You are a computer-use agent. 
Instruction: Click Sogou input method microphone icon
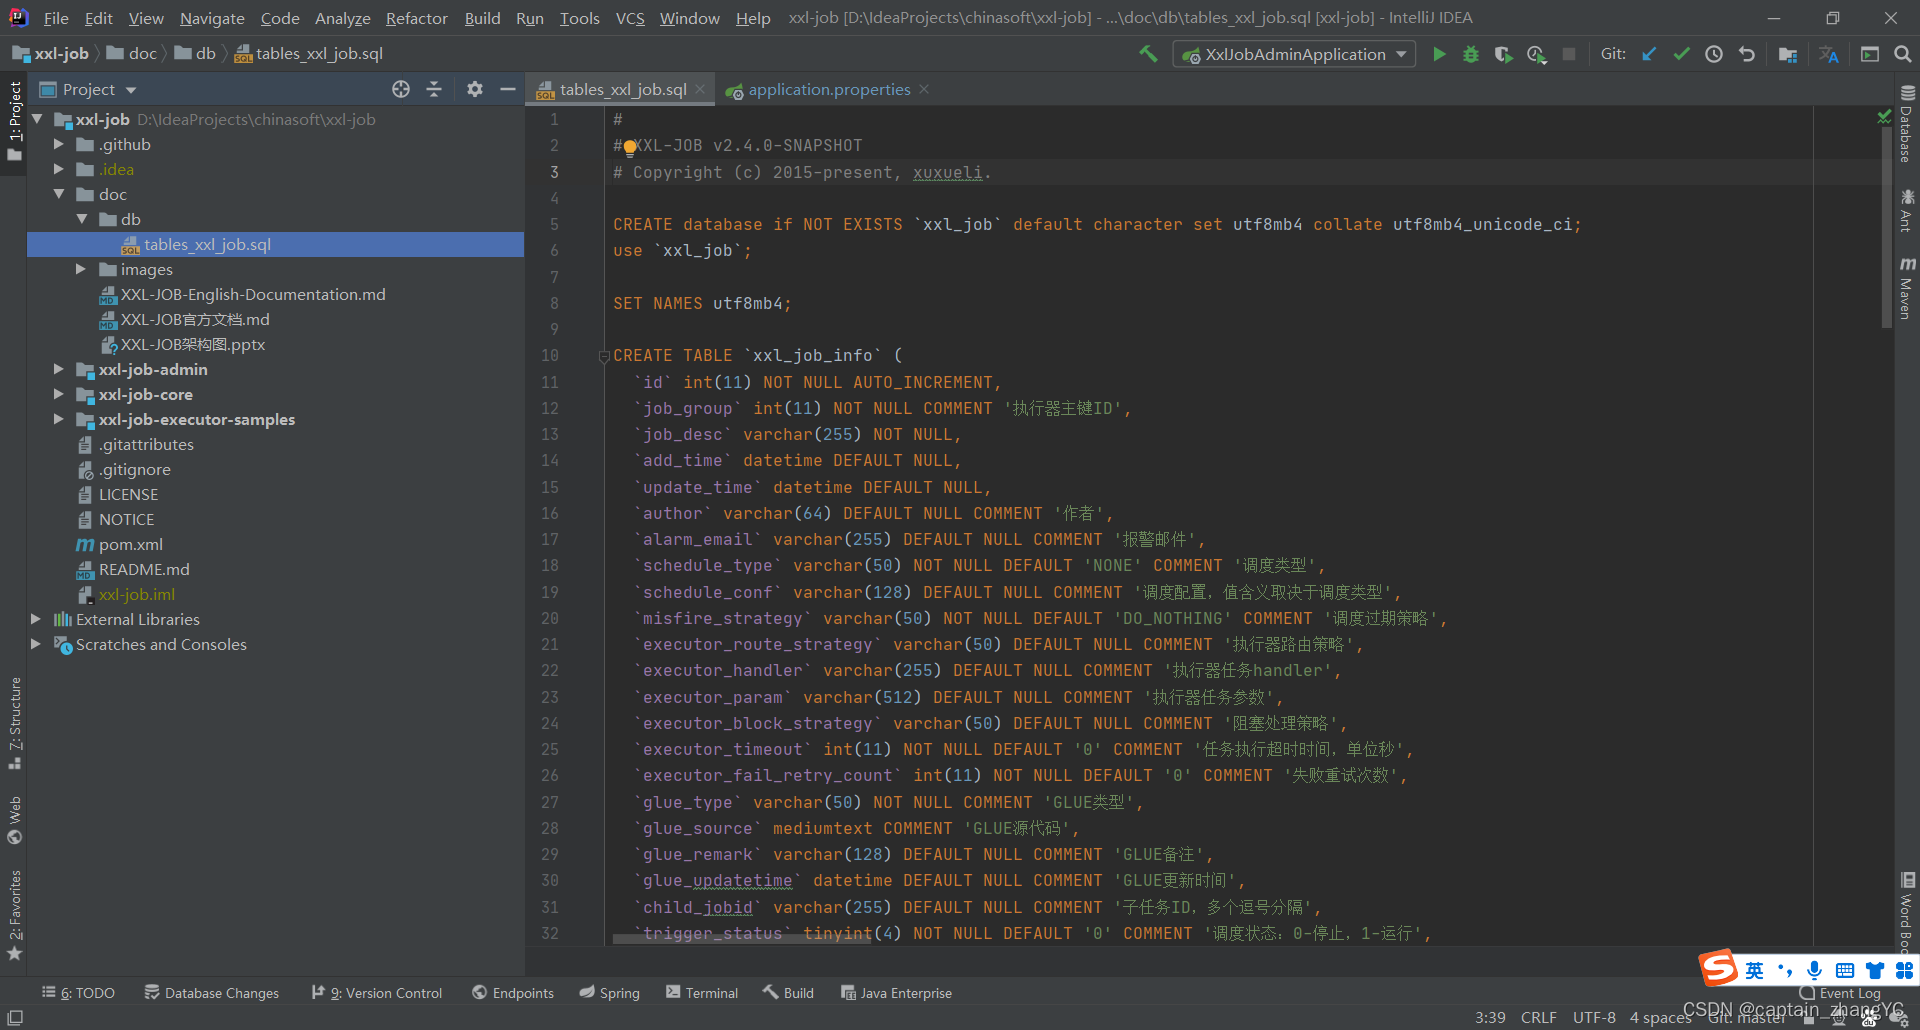pyautogui.click(x=1814, y=970)
